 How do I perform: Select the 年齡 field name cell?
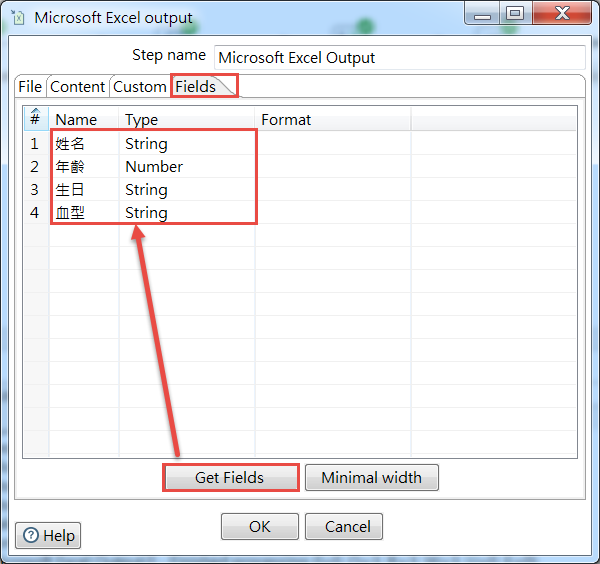(84, 167)
